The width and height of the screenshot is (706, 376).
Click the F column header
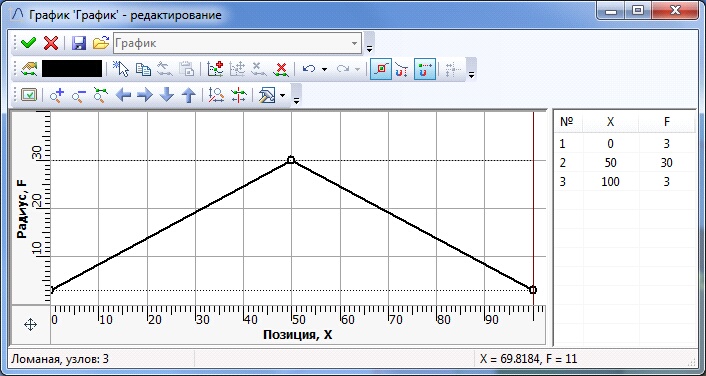666,122
